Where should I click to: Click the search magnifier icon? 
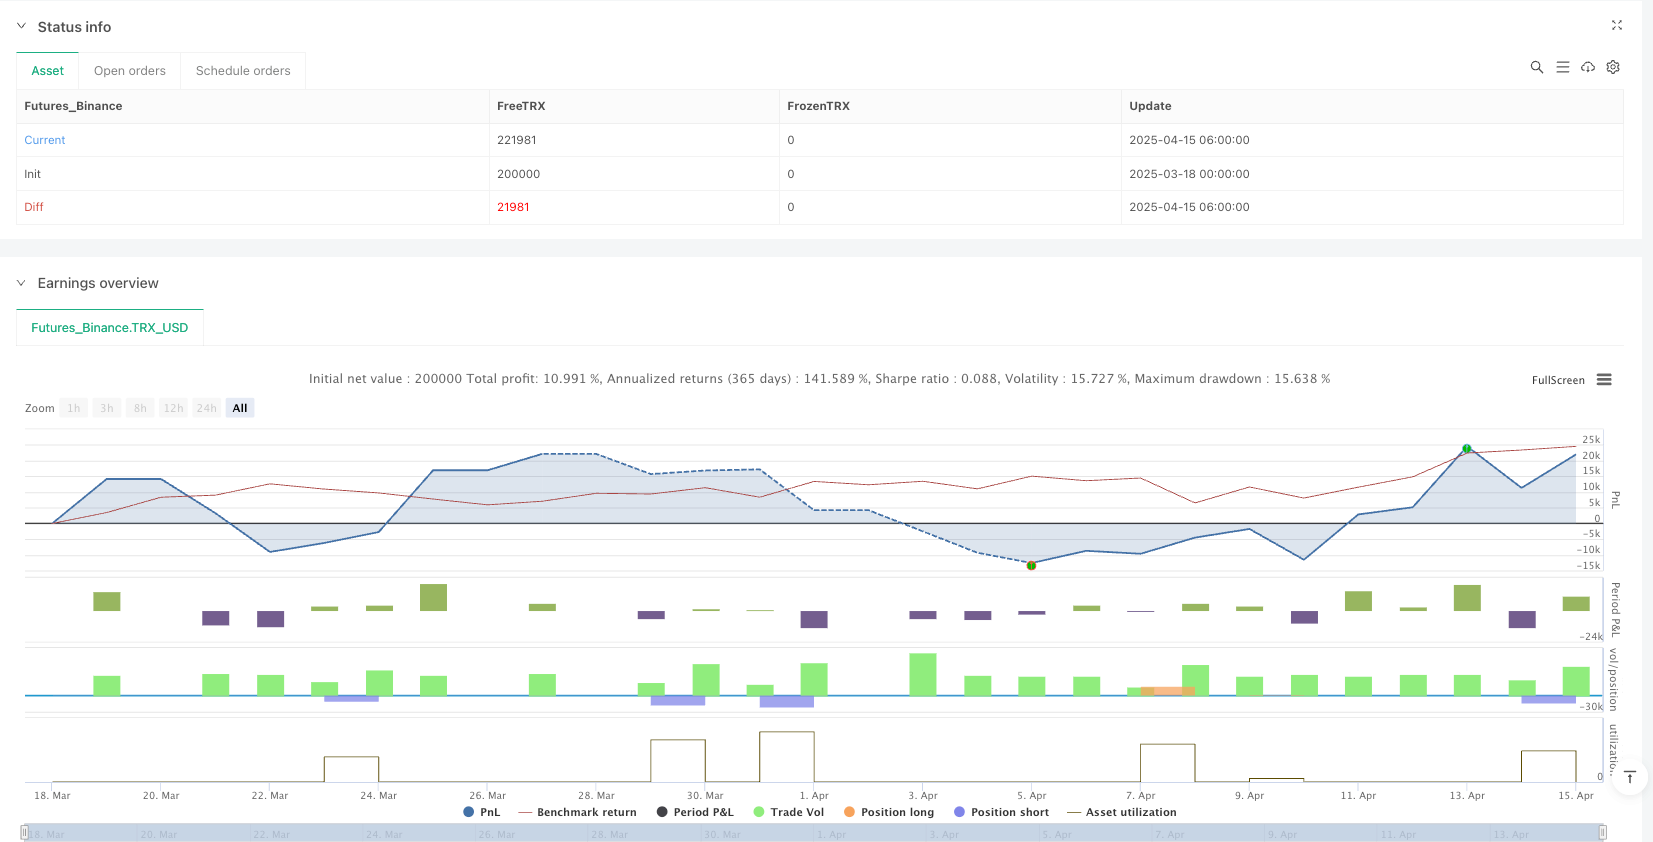1536,67
